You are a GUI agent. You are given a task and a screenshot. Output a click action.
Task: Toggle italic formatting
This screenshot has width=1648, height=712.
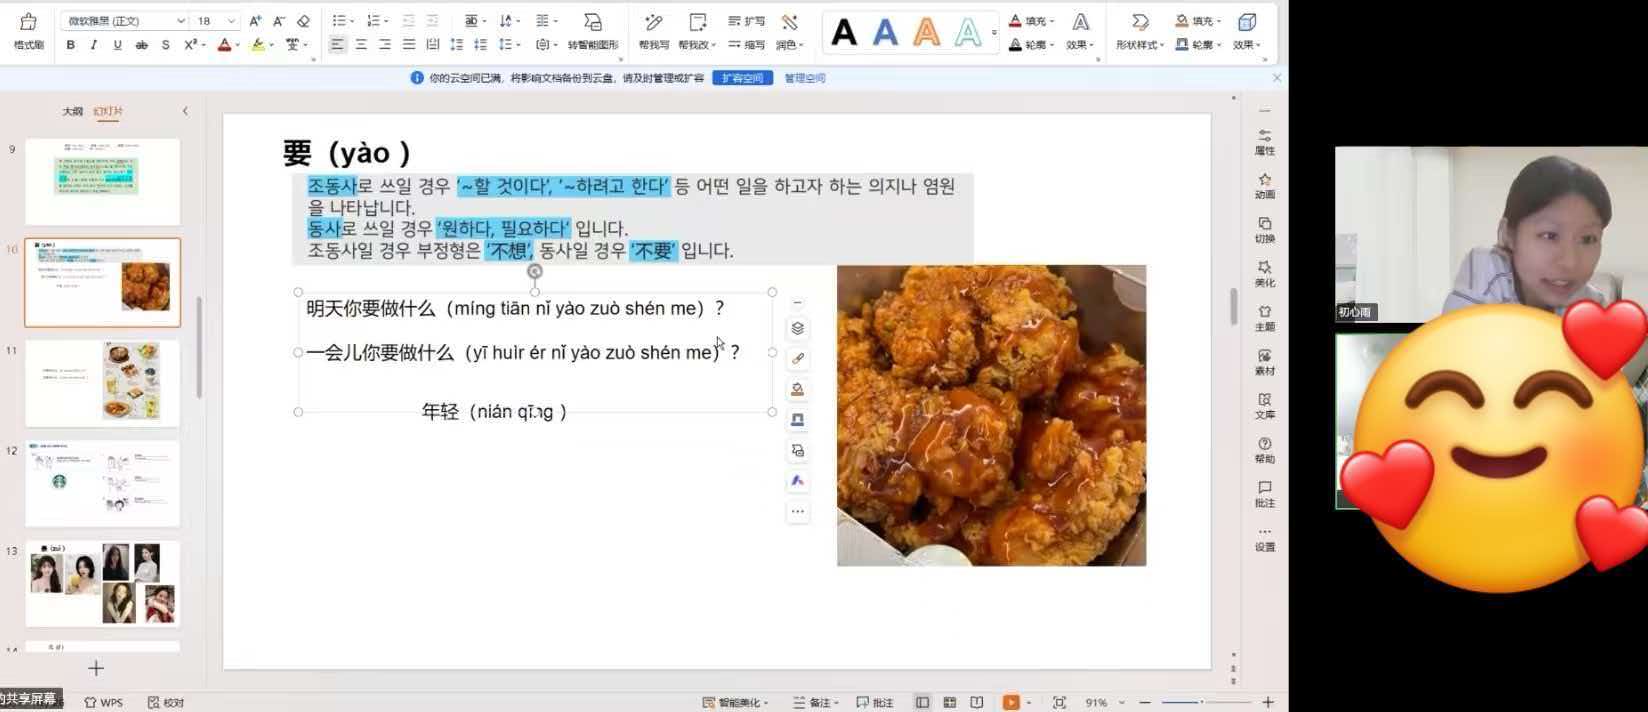[x=94, y=45]
